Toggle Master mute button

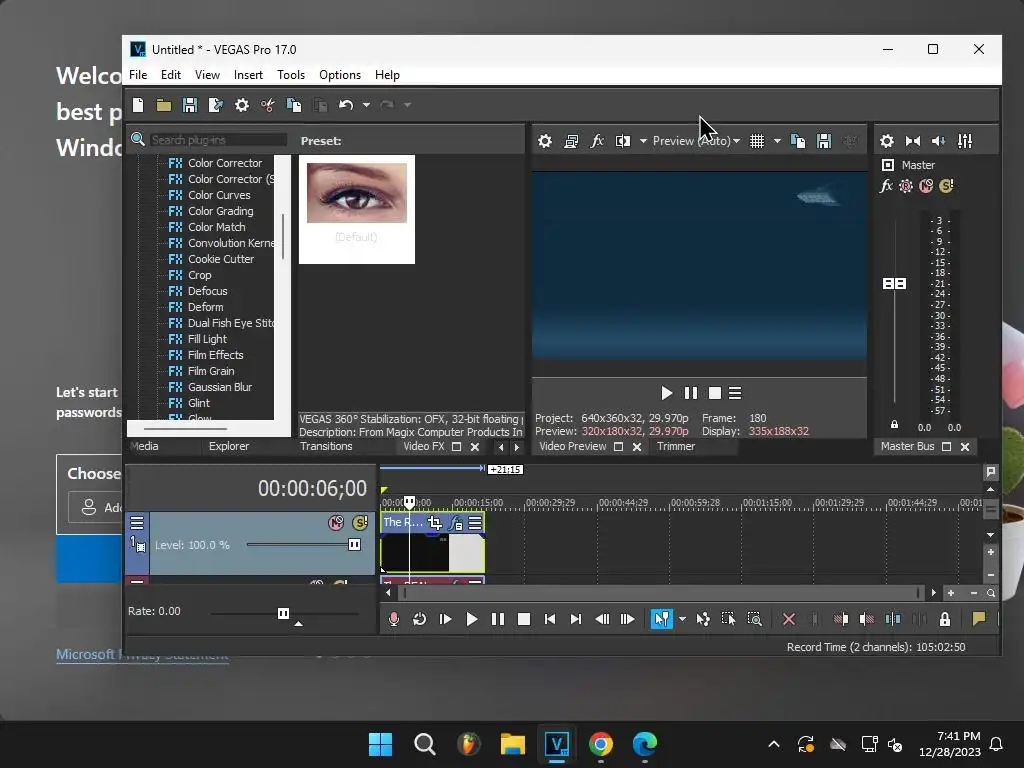926,186
